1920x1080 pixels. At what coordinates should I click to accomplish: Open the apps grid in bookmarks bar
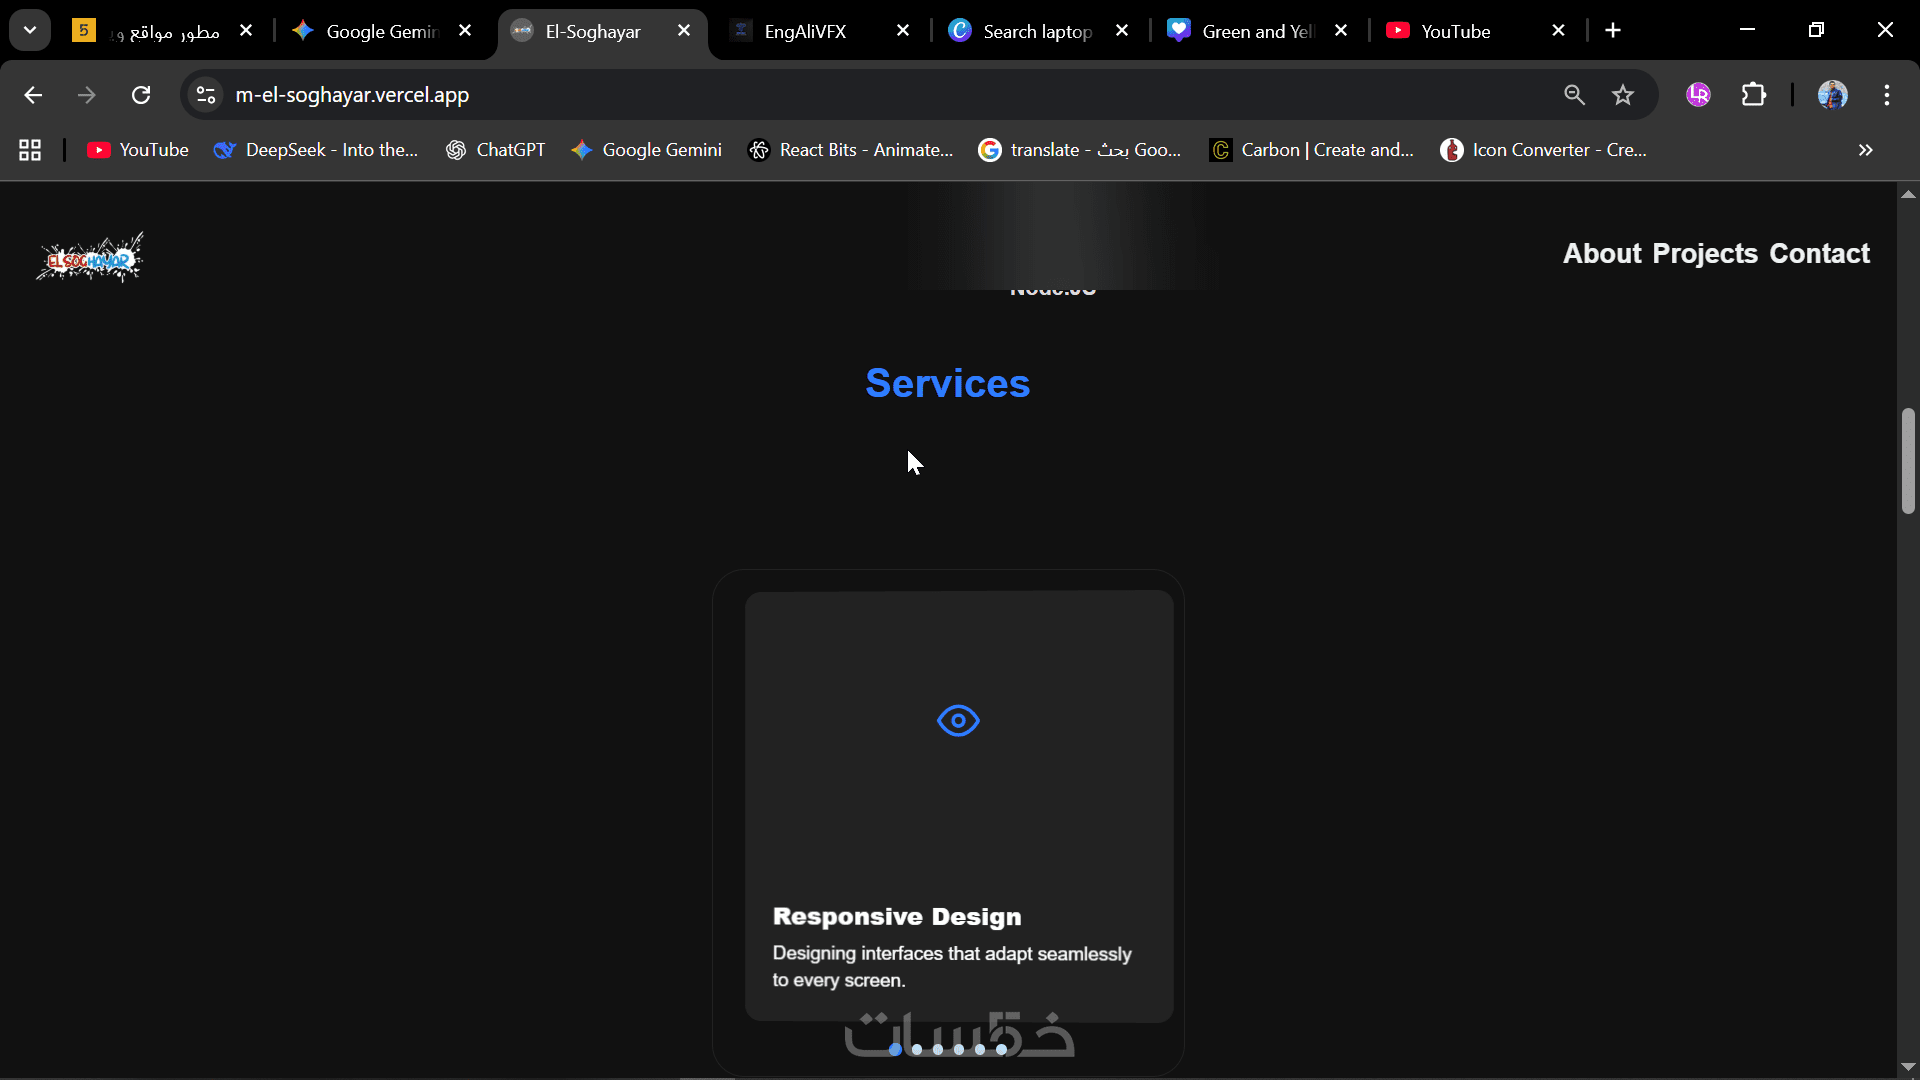[x=30, y=150]
